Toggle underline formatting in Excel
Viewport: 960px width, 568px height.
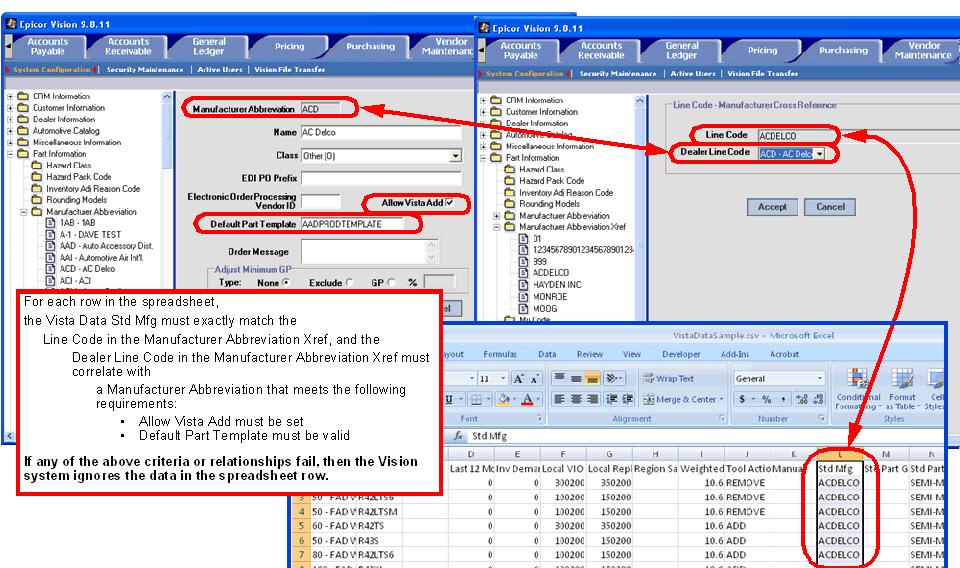point(449,399)
